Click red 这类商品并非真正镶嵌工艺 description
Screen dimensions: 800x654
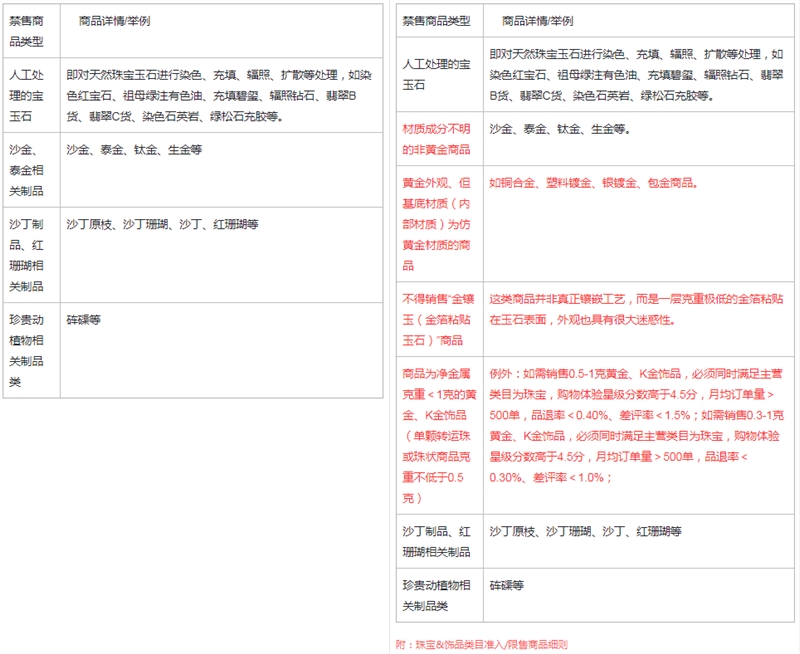637,309
